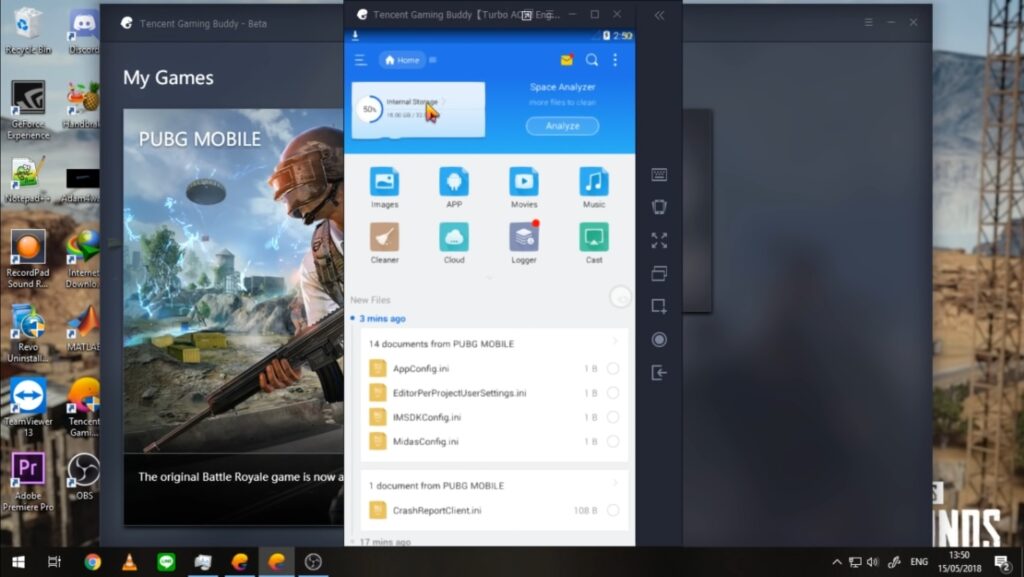Open the Cast icon
This screenshot has height=577, width=1024.
(594, 238)
